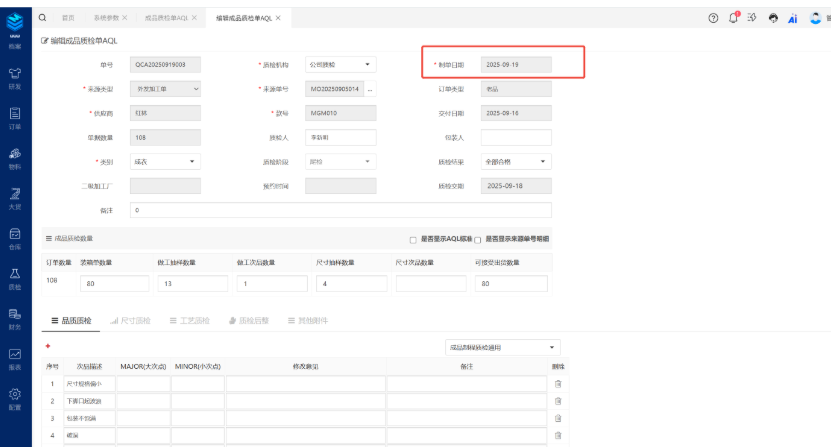The width and height of the screenshot is (831, 447).
Task: Expand the 质检机构 dropdown
Action: 340,65
